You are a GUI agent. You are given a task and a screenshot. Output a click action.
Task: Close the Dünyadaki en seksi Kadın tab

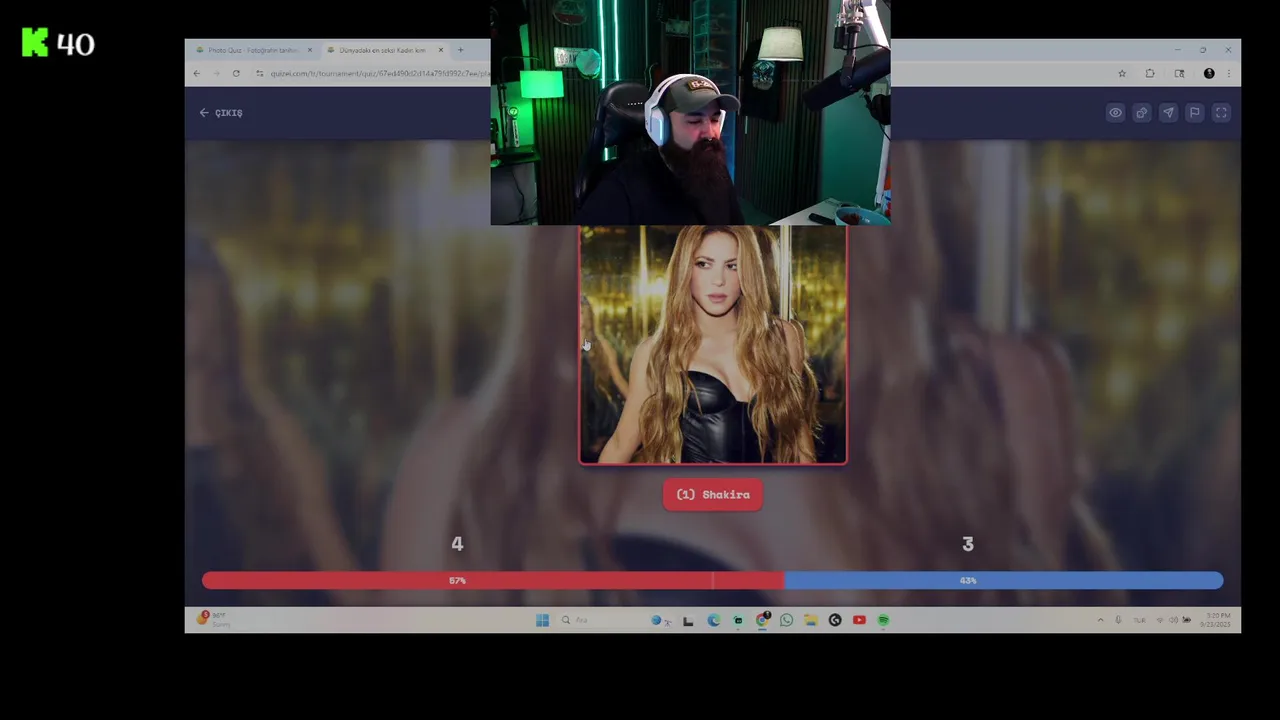click(x=440, y=50)
